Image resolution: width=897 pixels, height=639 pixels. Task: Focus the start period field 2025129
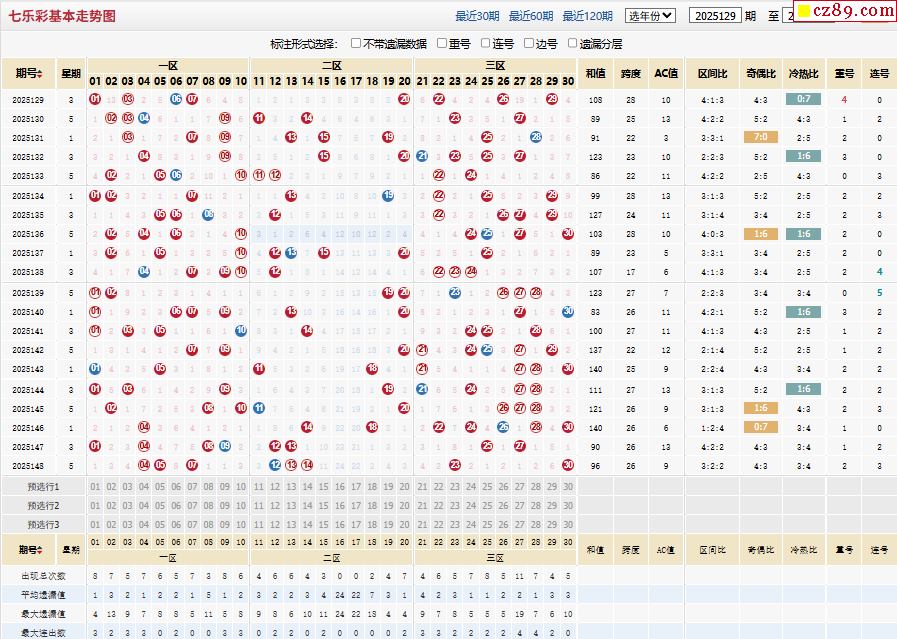(x=715, y=16)
